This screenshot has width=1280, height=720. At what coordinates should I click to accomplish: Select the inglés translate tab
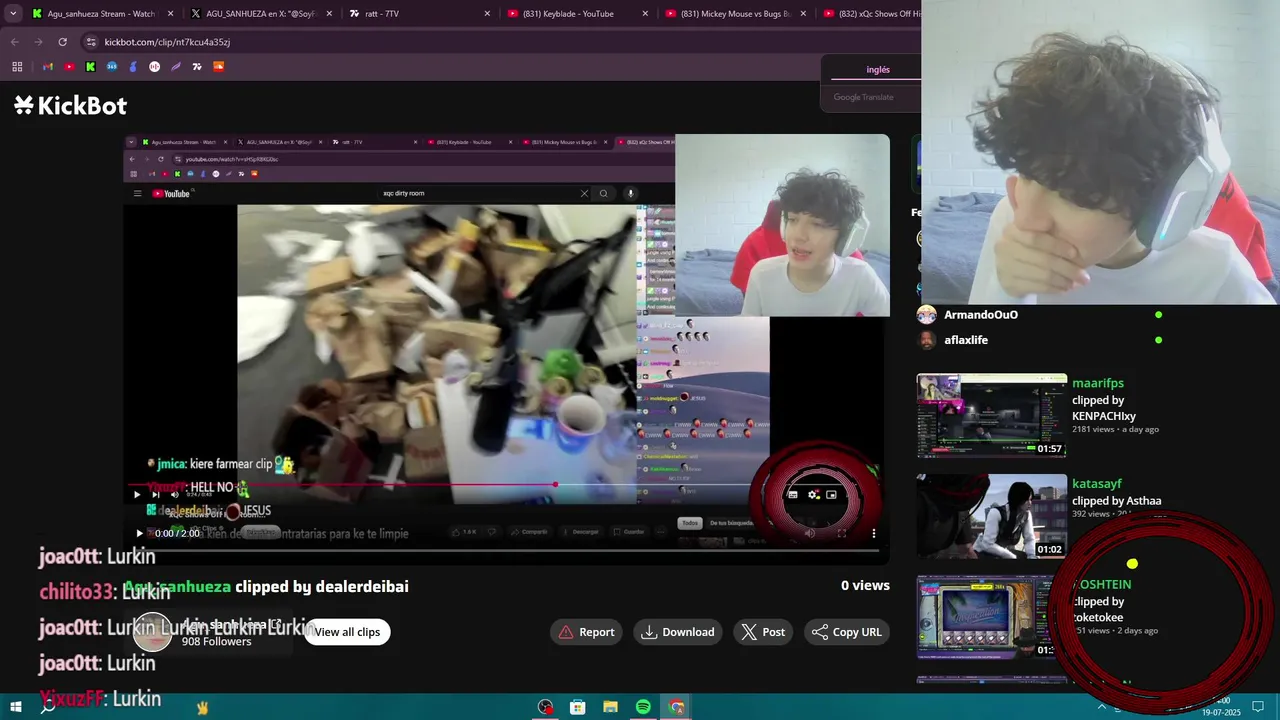(878, 70)
